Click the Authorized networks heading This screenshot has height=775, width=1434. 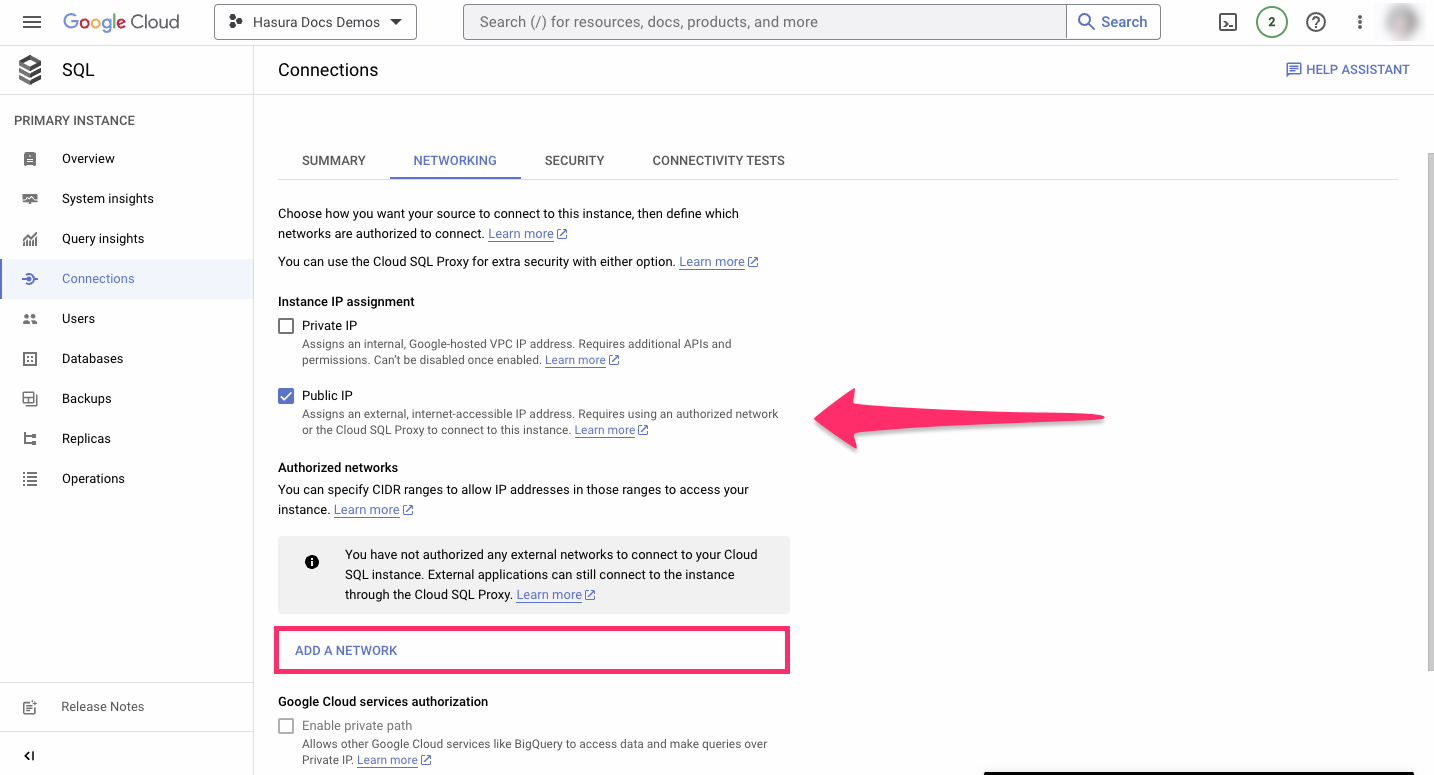[x=338, y=467]
